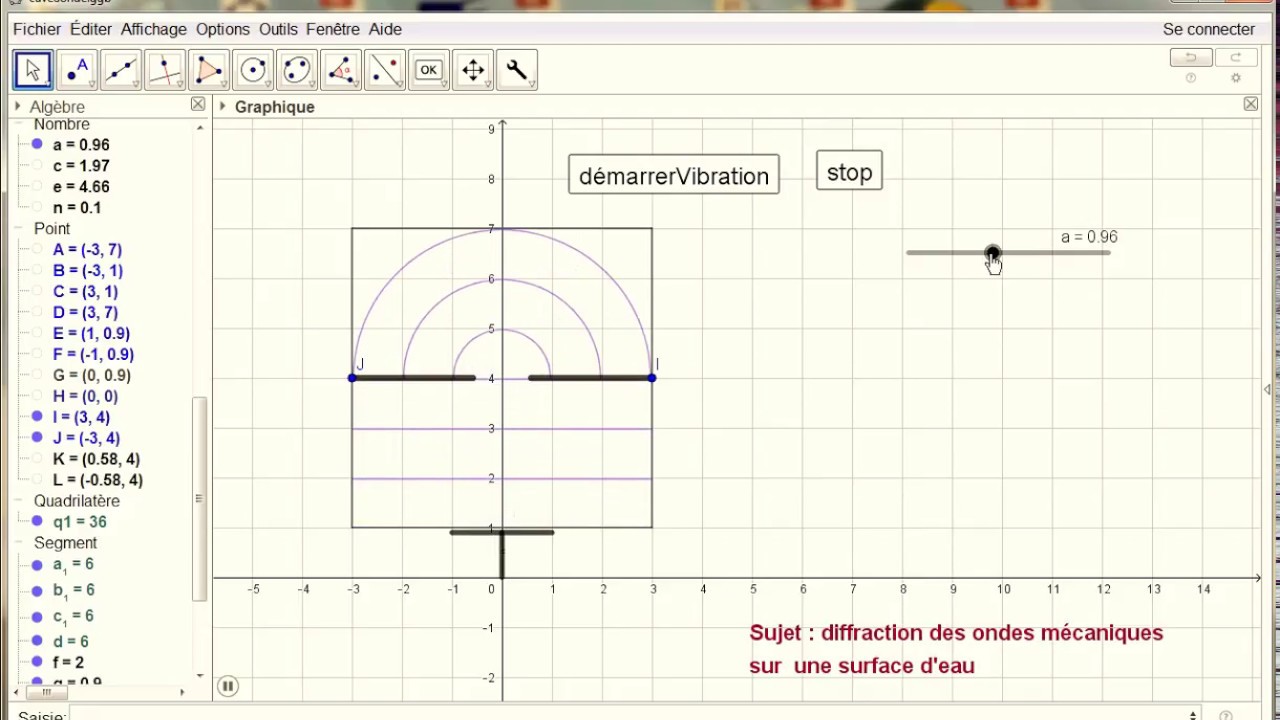Click the slider a knob

tap(991, 253)
